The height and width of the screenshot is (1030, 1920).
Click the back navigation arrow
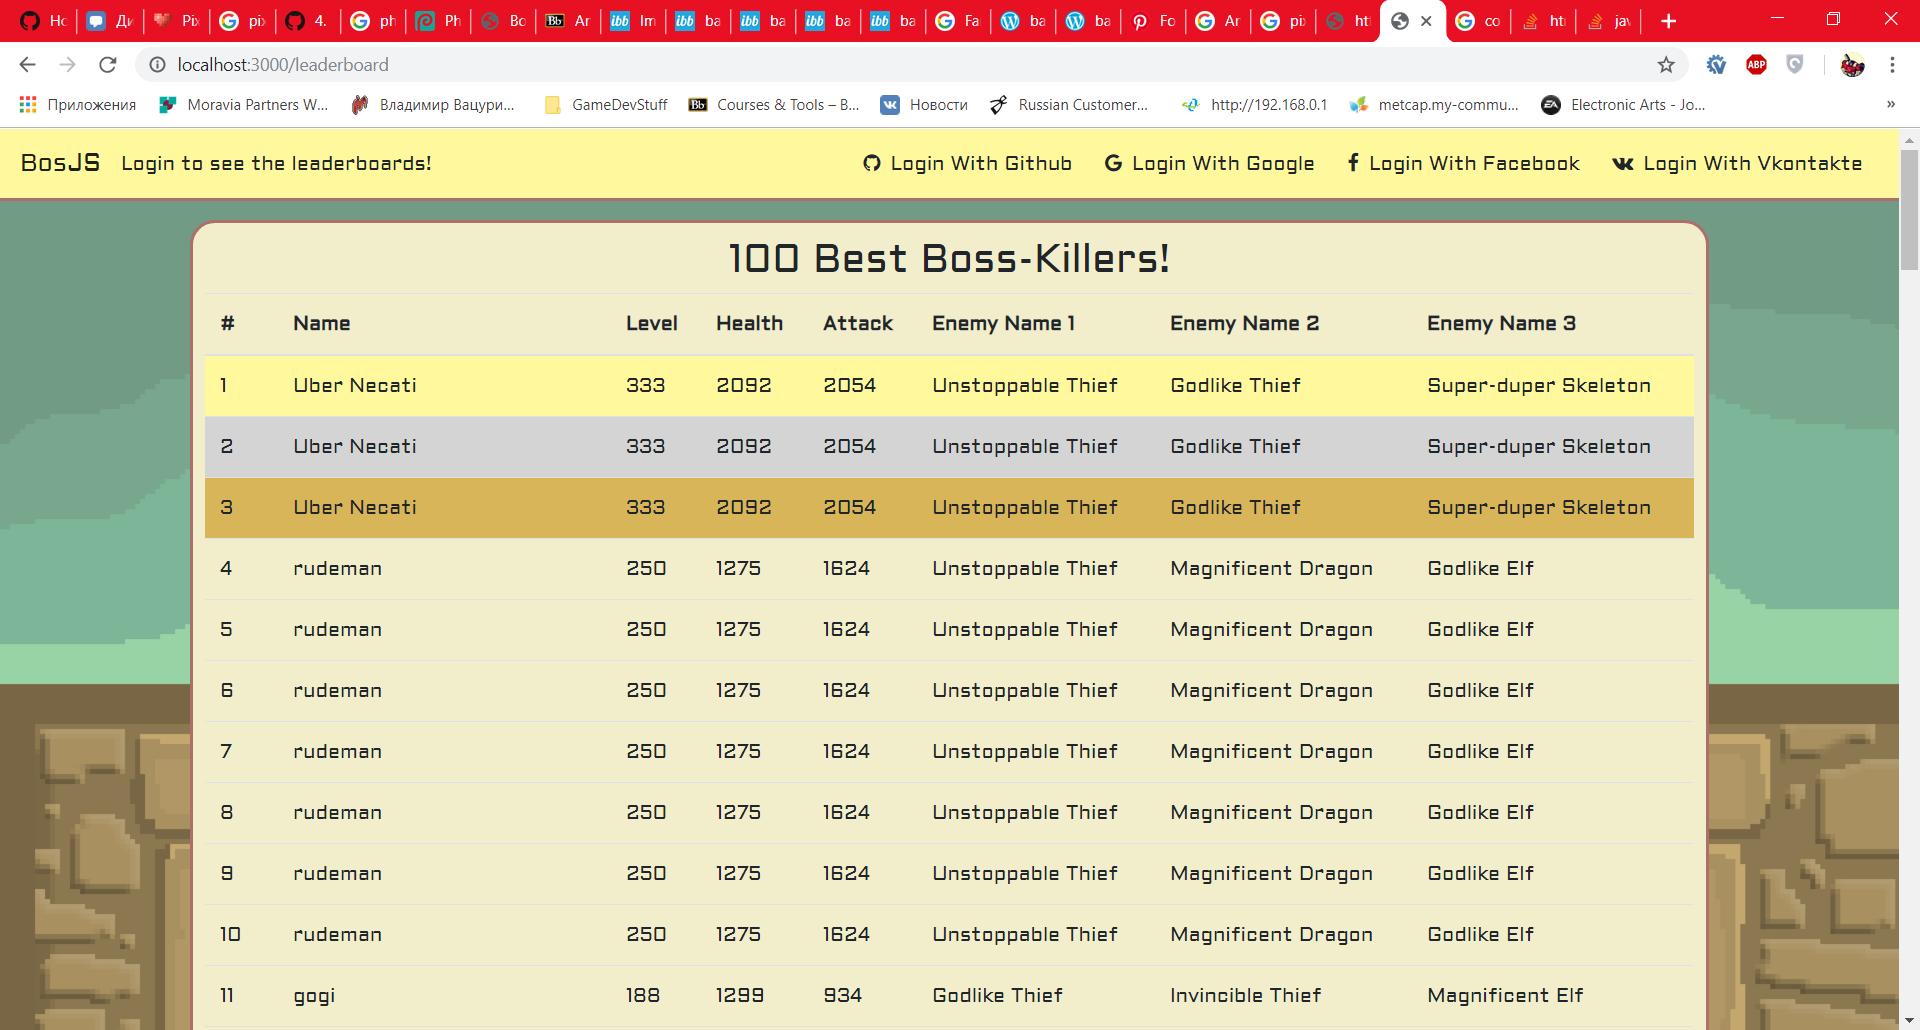click(x=26, y=64)
